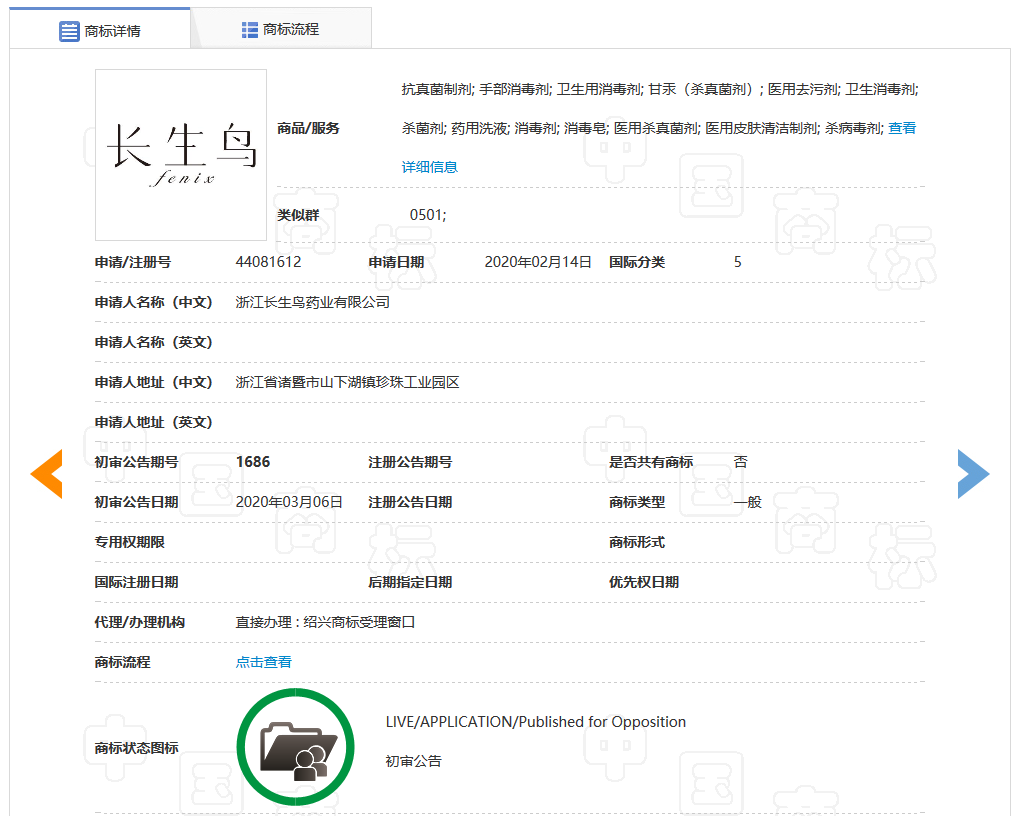Click the 申请/注册号 label
This screenshot has width=1028, height=816.
[x=132, y=262]
